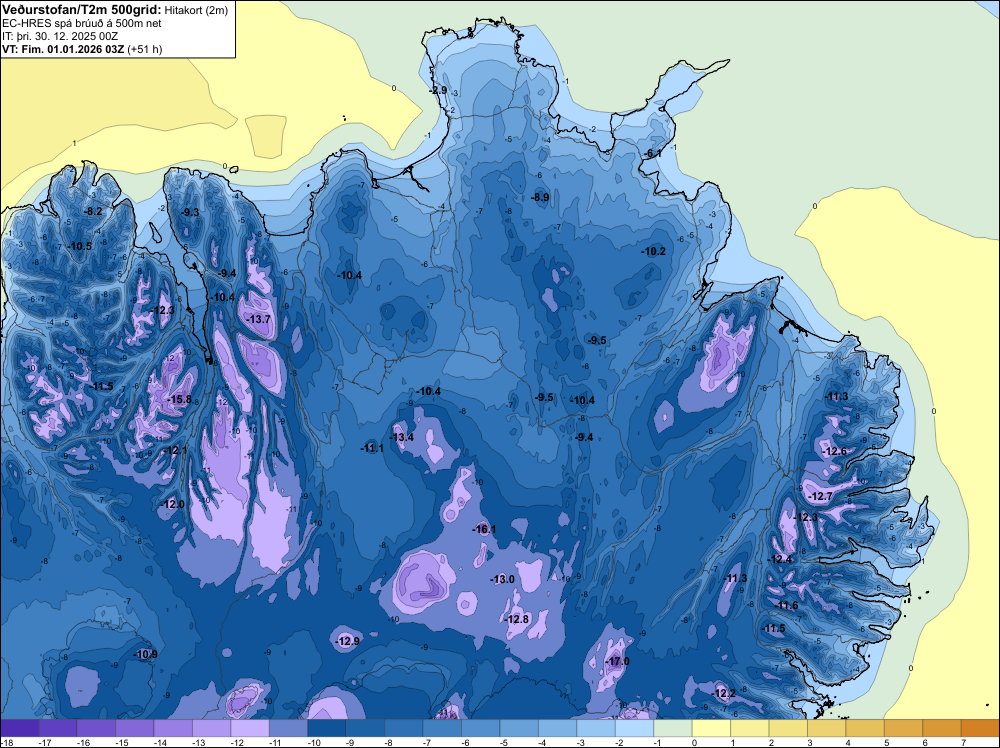Select the -8.9 temperature label

pos(540,197)
